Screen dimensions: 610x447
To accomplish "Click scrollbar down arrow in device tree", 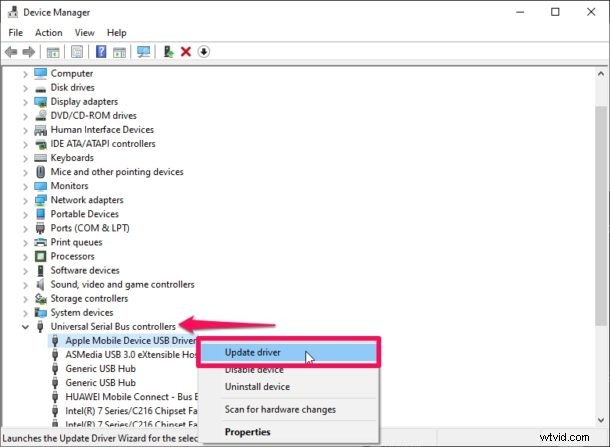I will pos(601,420).
